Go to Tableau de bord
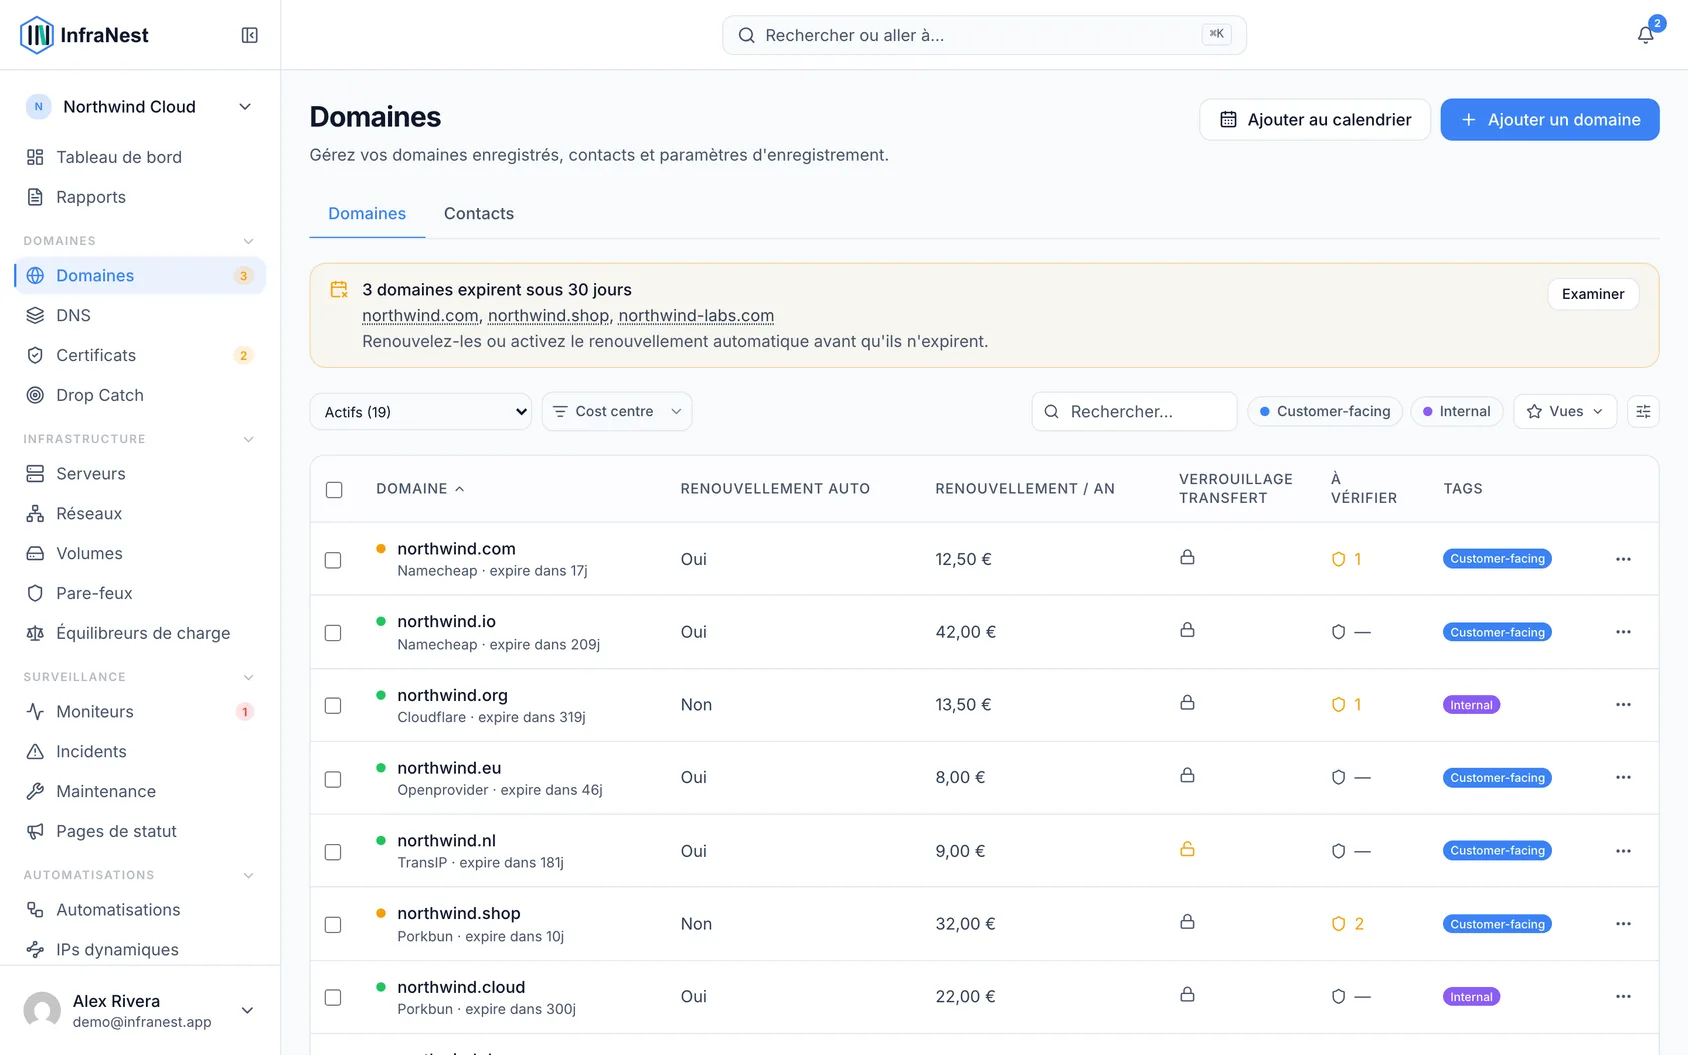This screenshot has height=1055, width=1688. click(x=140, y=157)
